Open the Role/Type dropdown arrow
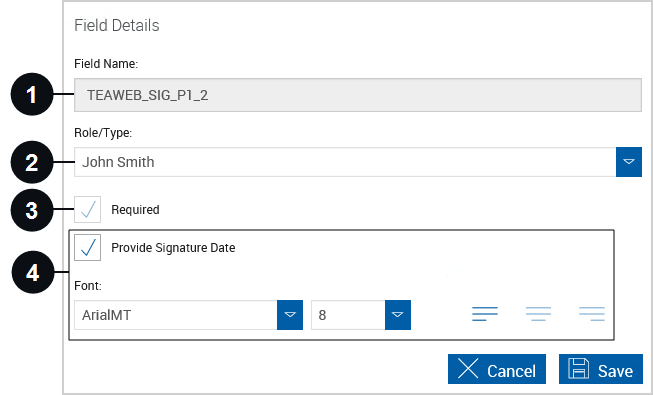The width and height of the screenshot is (653, 395). click(x=629, y=162)
